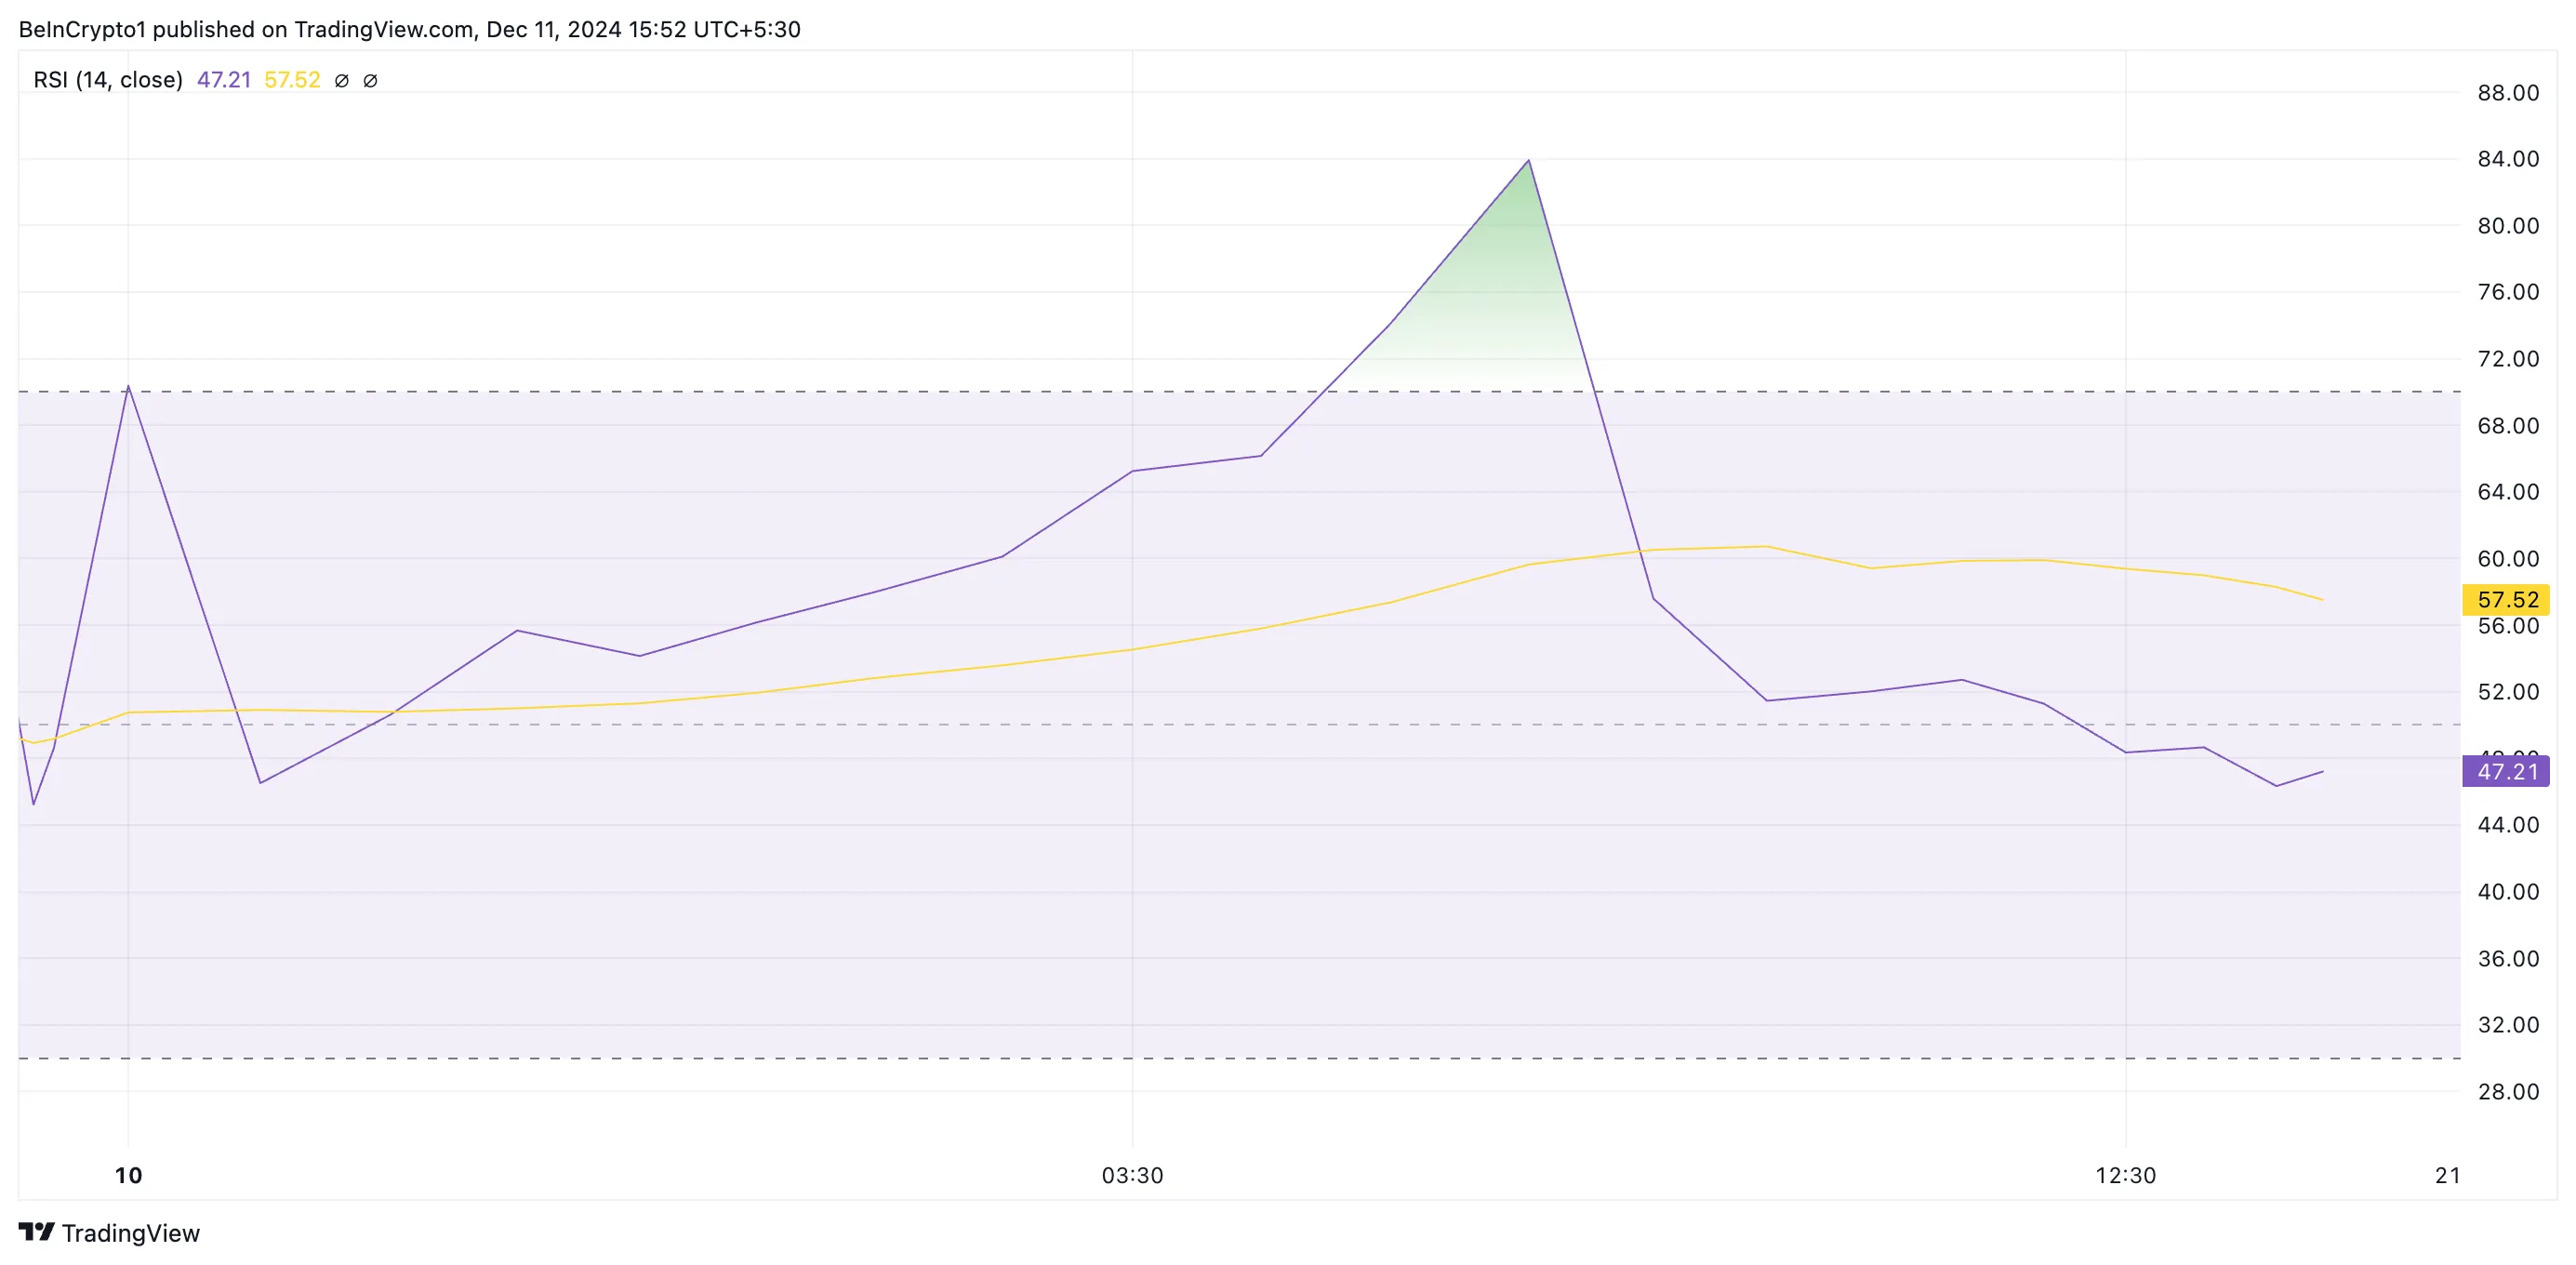Click the 03:30 time axis label
The width and height of the screenshot is (2576, 1265).
(x=1132, y=1175)
